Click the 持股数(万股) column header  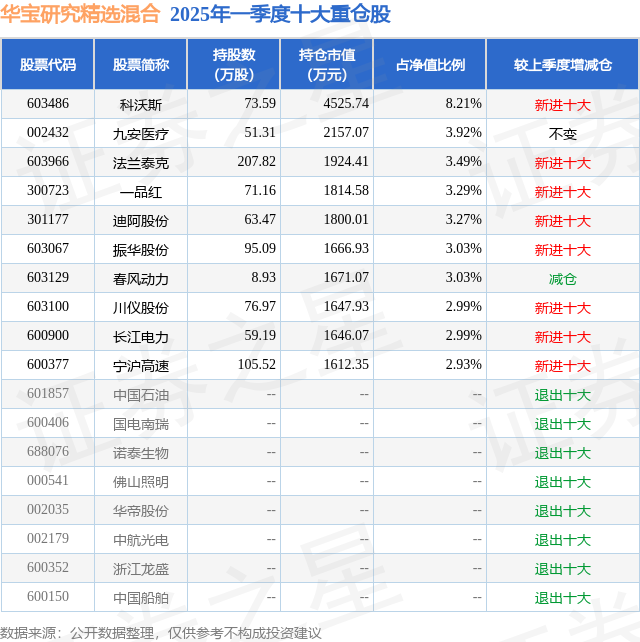234,65
